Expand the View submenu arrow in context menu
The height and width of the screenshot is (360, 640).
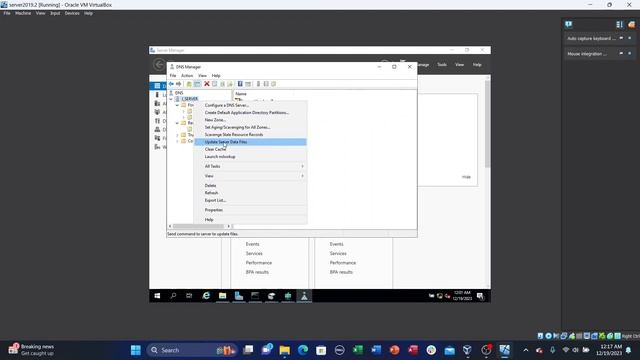[302, 176]
